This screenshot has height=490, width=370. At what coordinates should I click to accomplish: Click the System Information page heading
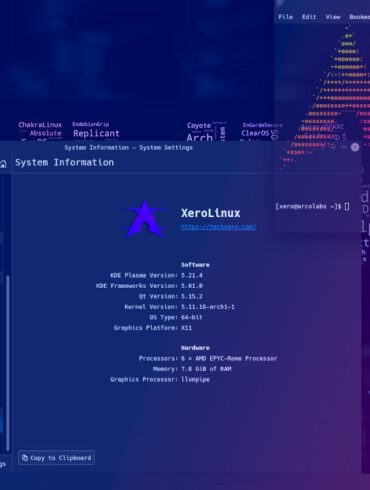click(64, 162)
